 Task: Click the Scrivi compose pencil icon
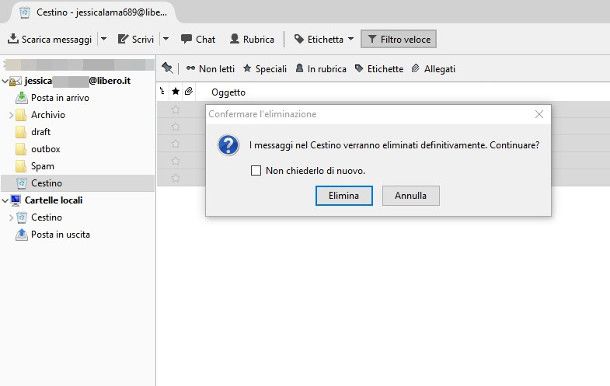[123, 39]
